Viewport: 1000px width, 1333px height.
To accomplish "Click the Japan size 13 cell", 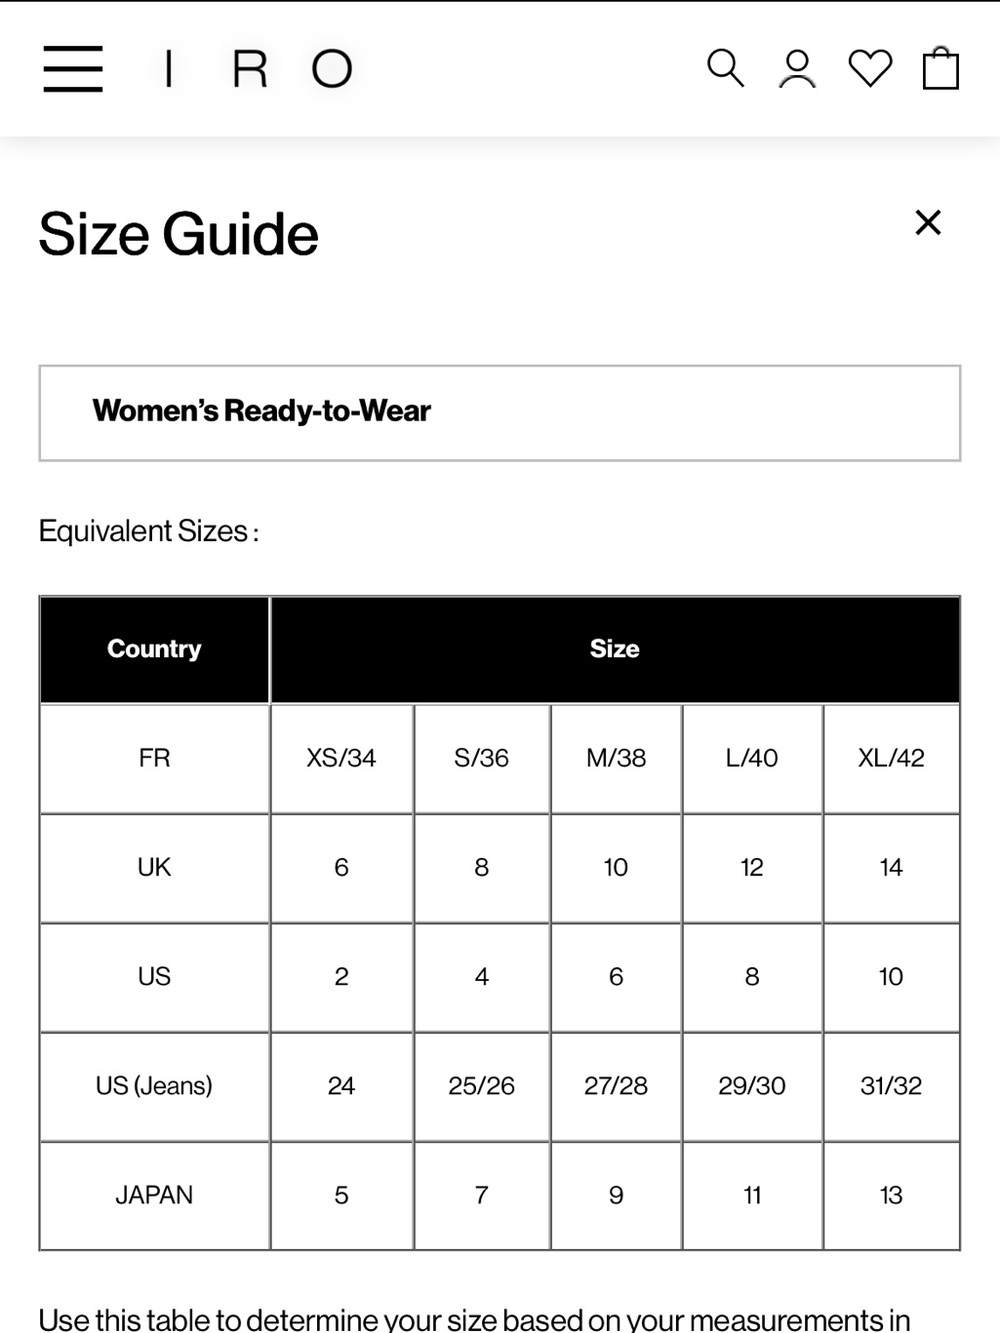I will point(891,1195).
